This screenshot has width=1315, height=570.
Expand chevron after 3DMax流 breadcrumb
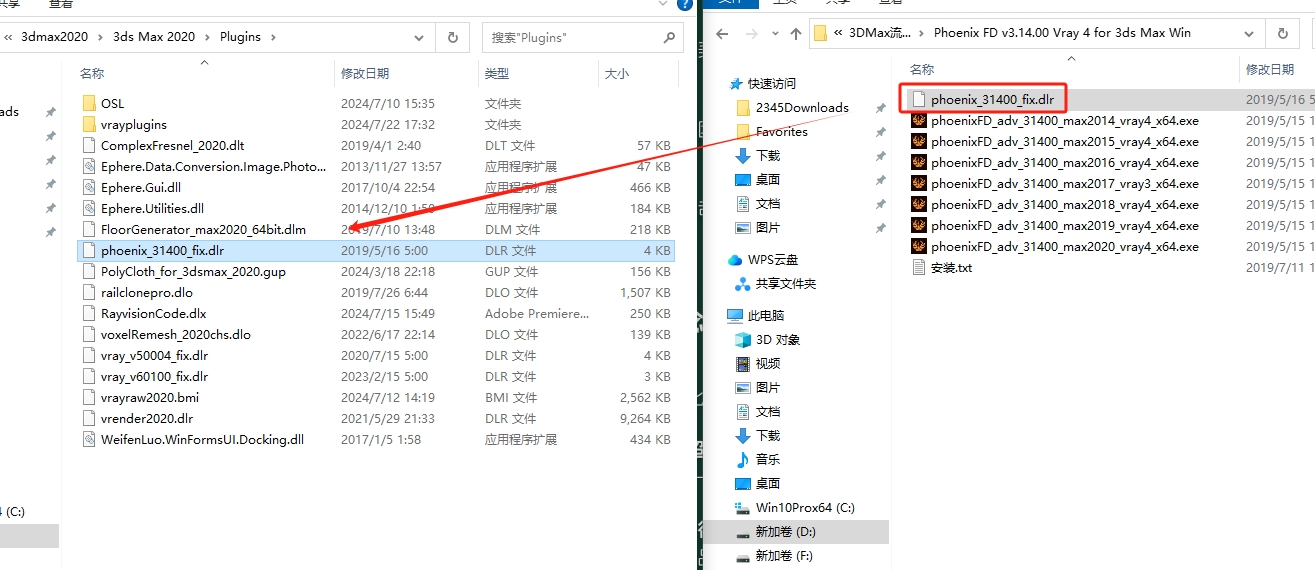tap(923, 33)
